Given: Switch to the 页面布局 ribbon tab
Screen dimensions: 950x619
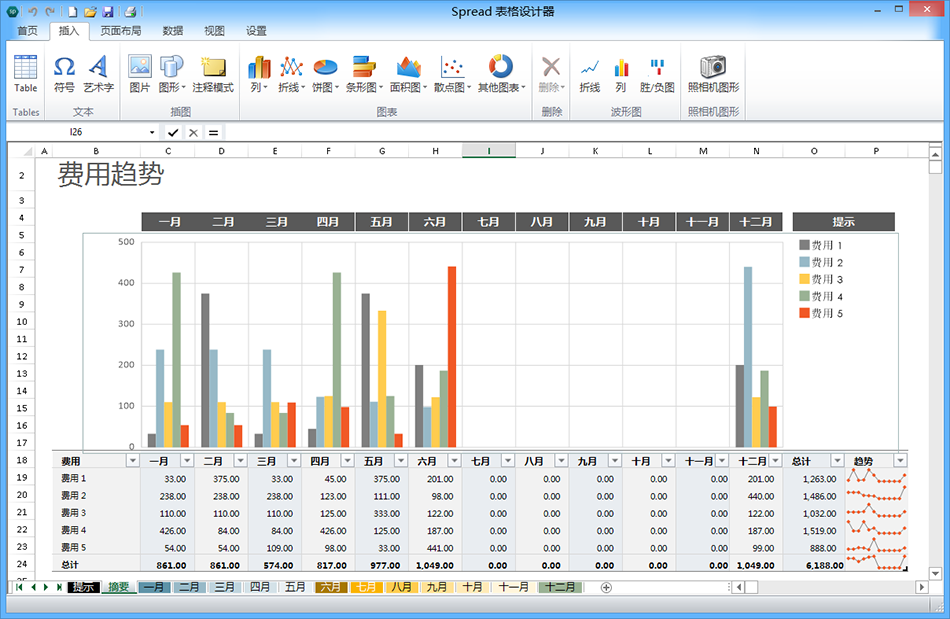Looking at the screenshot, I should (x=121, y=31).
